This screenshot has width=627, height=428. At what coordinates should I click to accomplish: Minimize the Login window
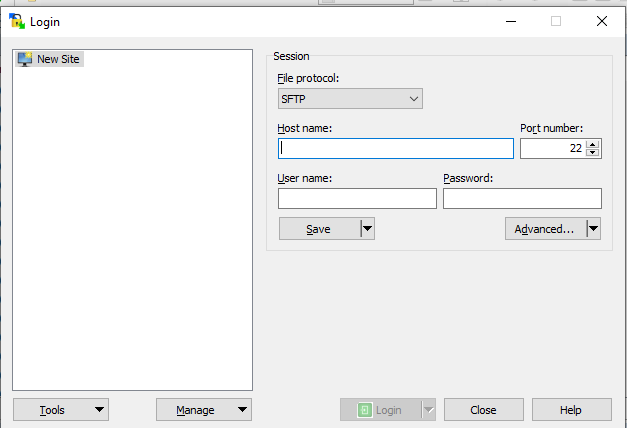[511, 21]
